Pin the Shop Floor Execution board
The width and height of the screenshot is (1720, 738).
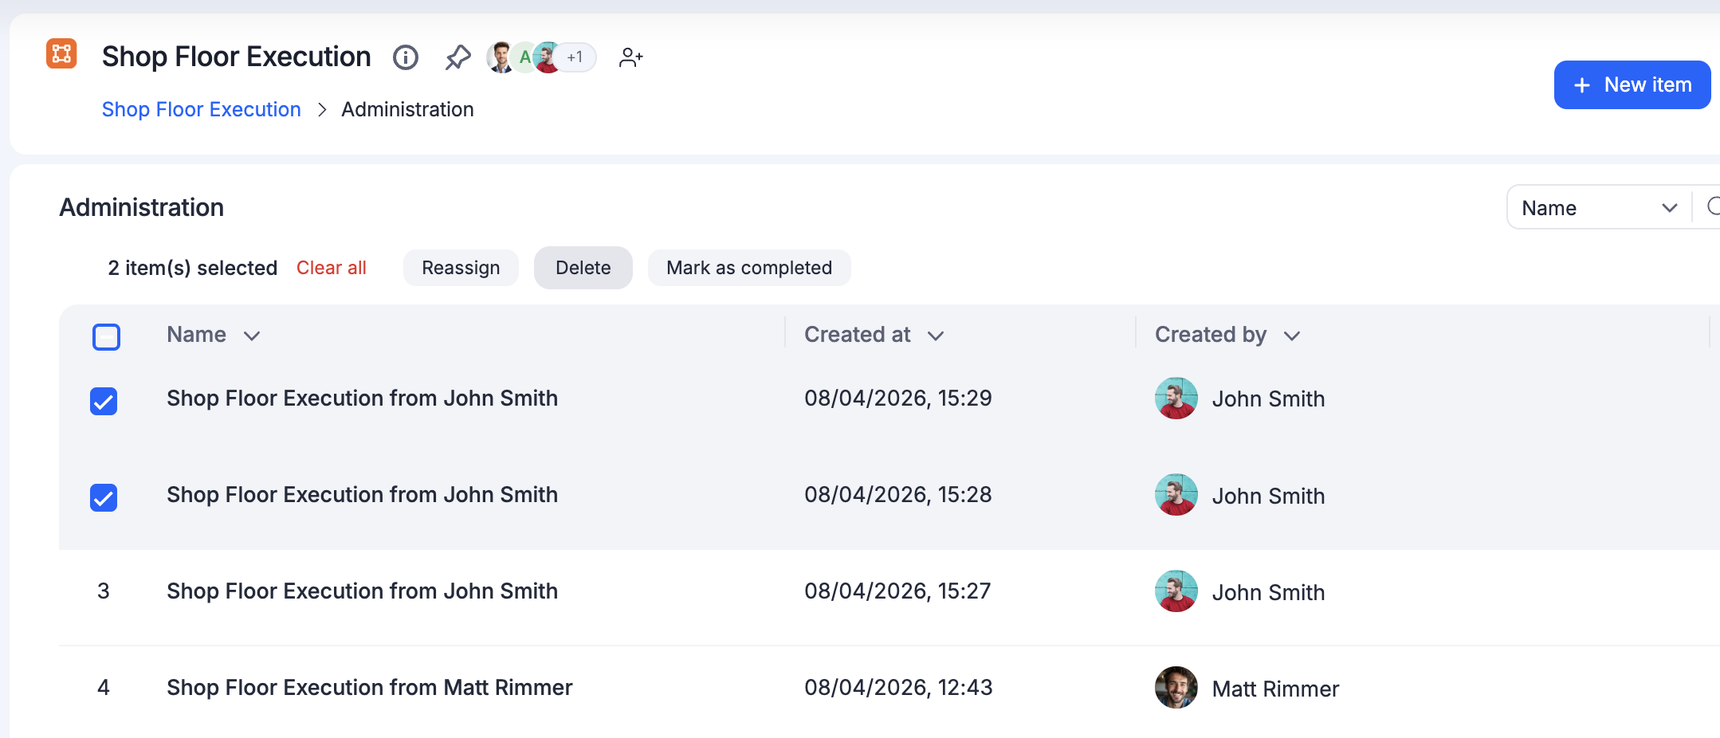457,57
